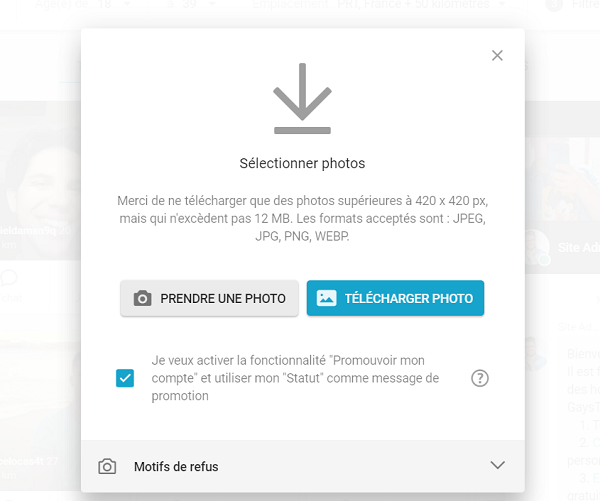Click the PRENDRE UNE PHOTO button
Screen dimensions: 600x501
(x=209, y=299)
